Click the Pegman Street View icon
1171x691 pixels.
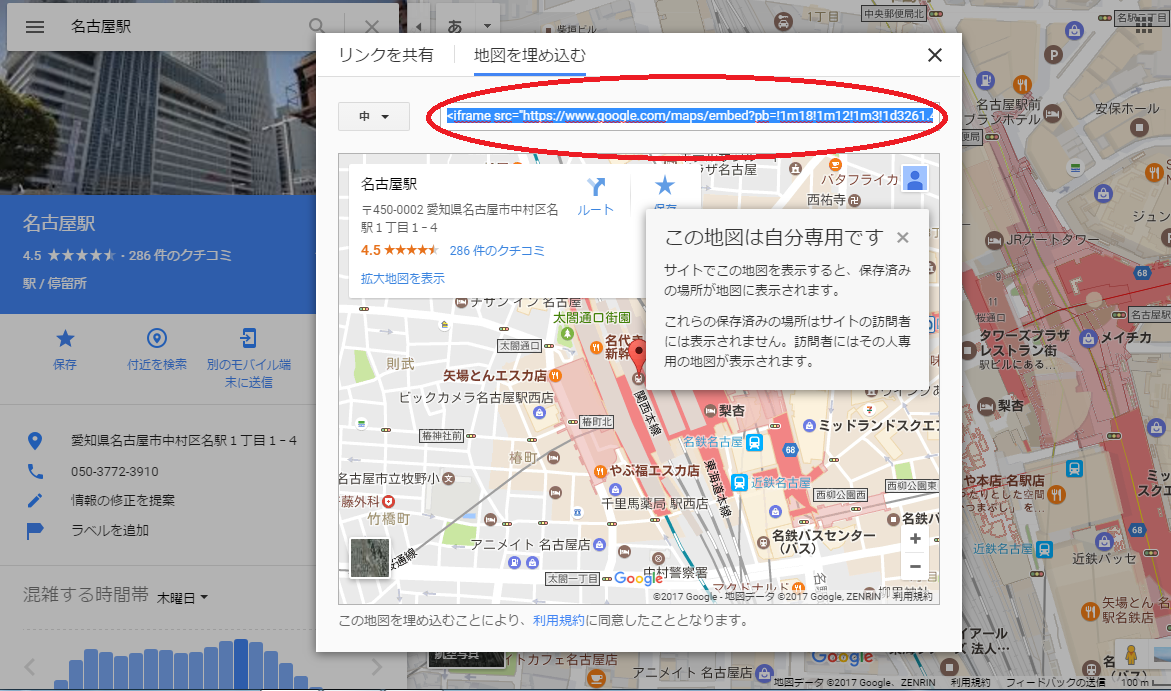tap(1131, 655)
